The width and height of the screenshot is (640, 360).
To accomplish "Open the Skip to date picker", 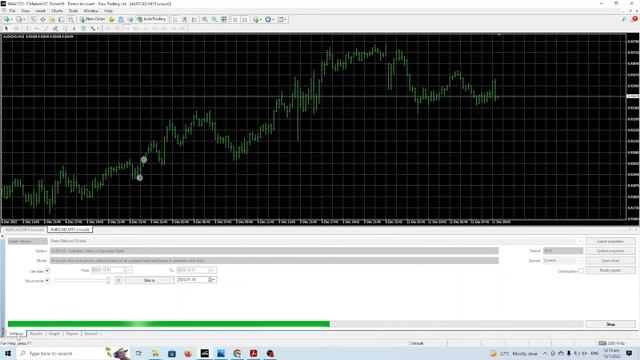I will click(212, 280).
